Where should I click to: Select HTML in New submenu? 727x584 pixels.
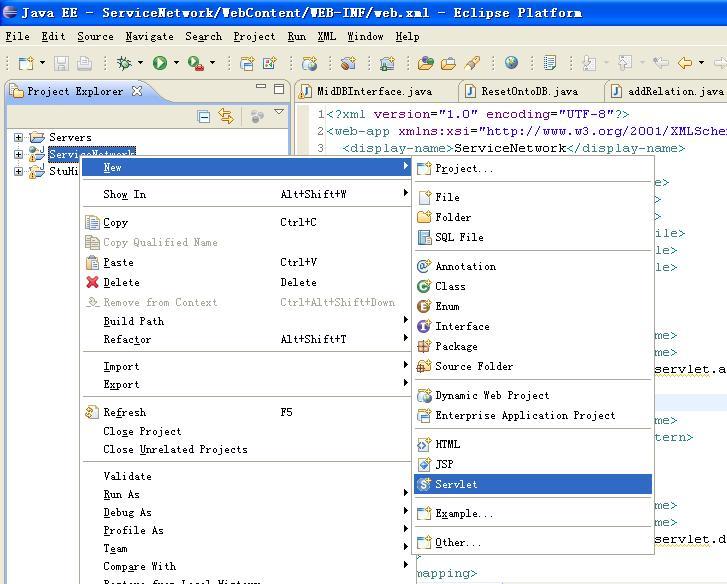click(533, 444)
